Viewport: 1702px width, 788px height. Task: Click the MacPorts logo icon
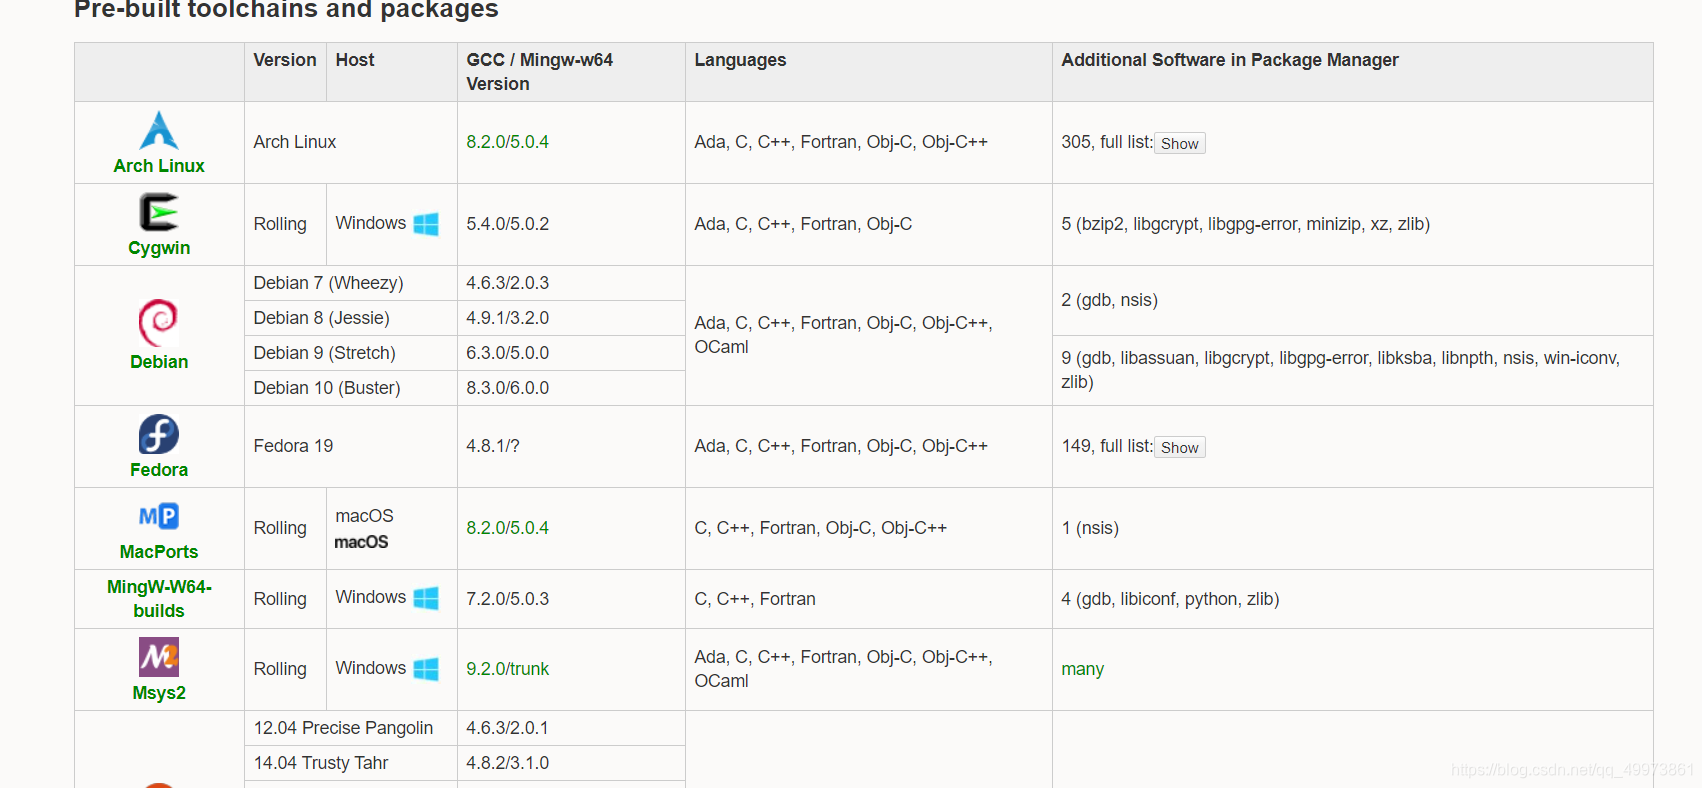tap(159, 516)
